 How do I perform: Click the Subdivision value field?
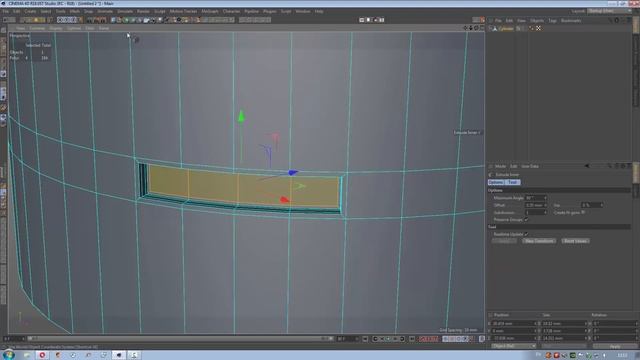coord(534,213)
